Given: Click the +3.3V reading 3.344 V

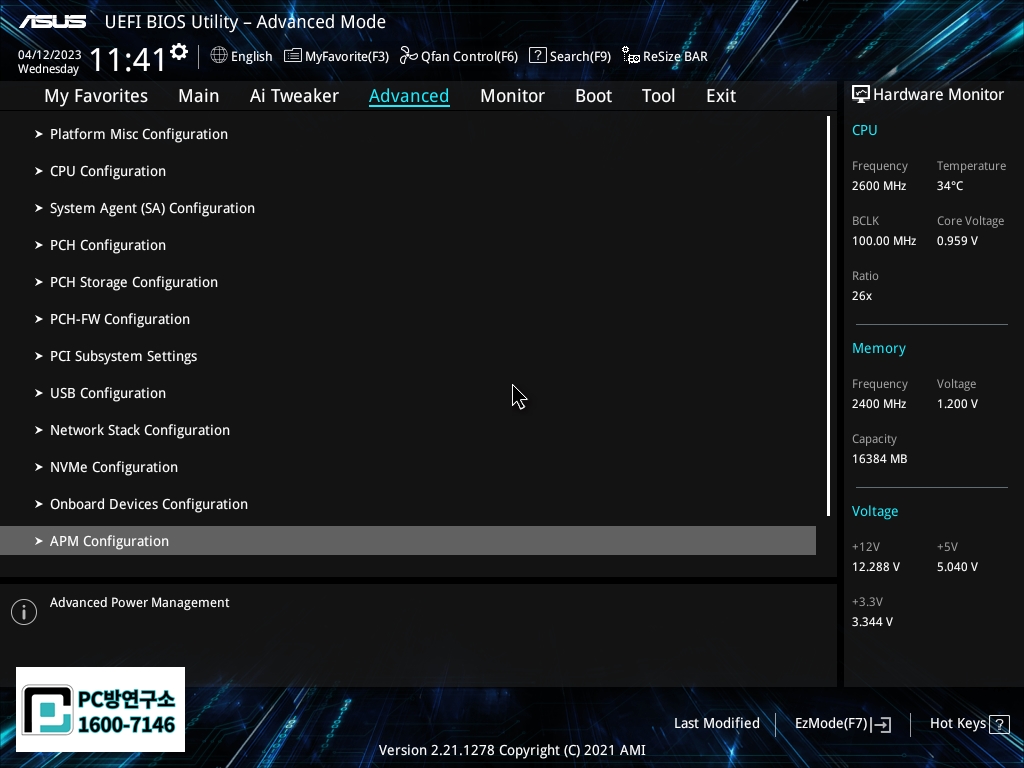Looking at the screenshot, I should point(872,622).
